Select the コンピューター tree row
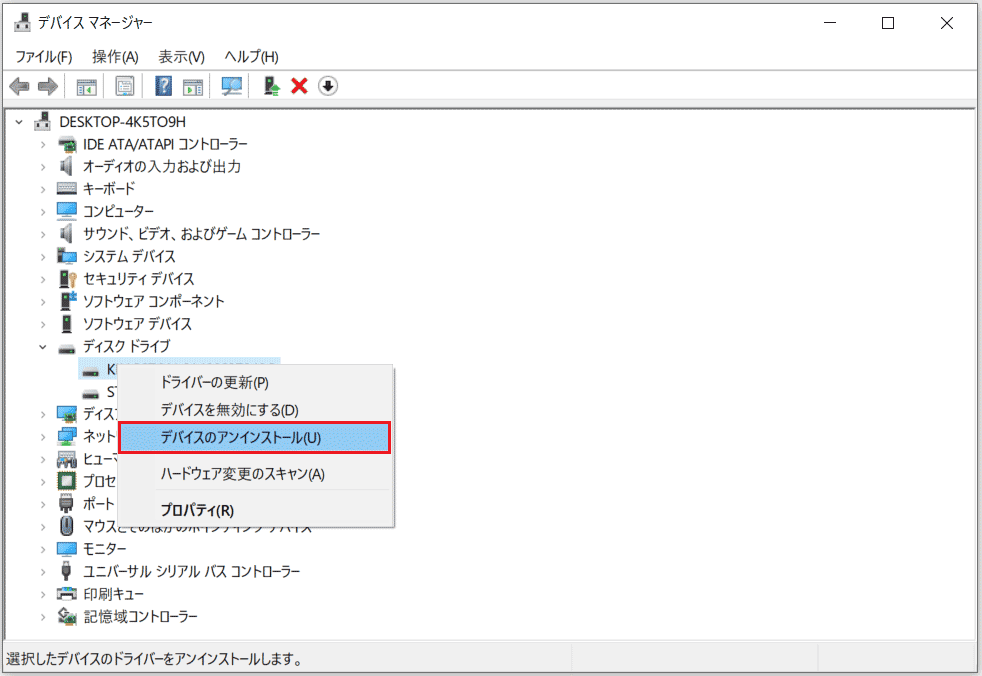982x676 pixels. tap(118, 211)
